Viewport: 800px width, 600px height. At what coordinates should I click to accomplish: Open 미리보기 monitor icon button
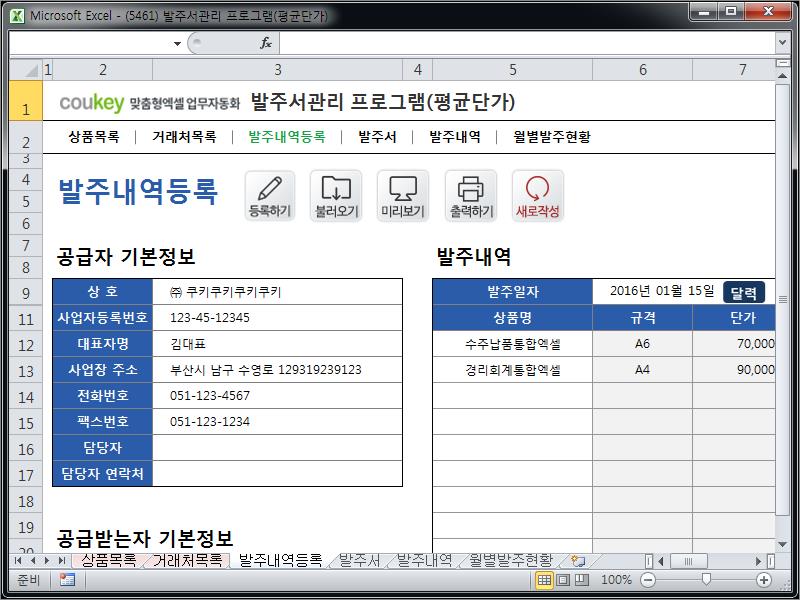pyautogui.click(x=403, y=196)
